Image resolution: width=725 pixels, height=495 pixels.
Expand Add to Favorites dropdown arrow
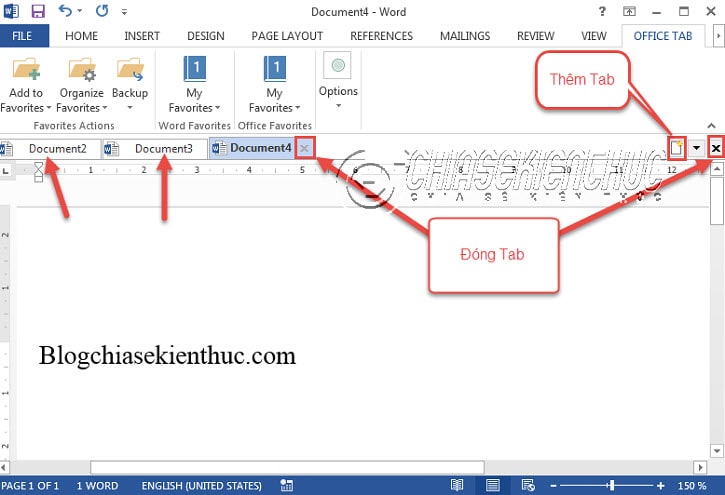tap(49, 108)
